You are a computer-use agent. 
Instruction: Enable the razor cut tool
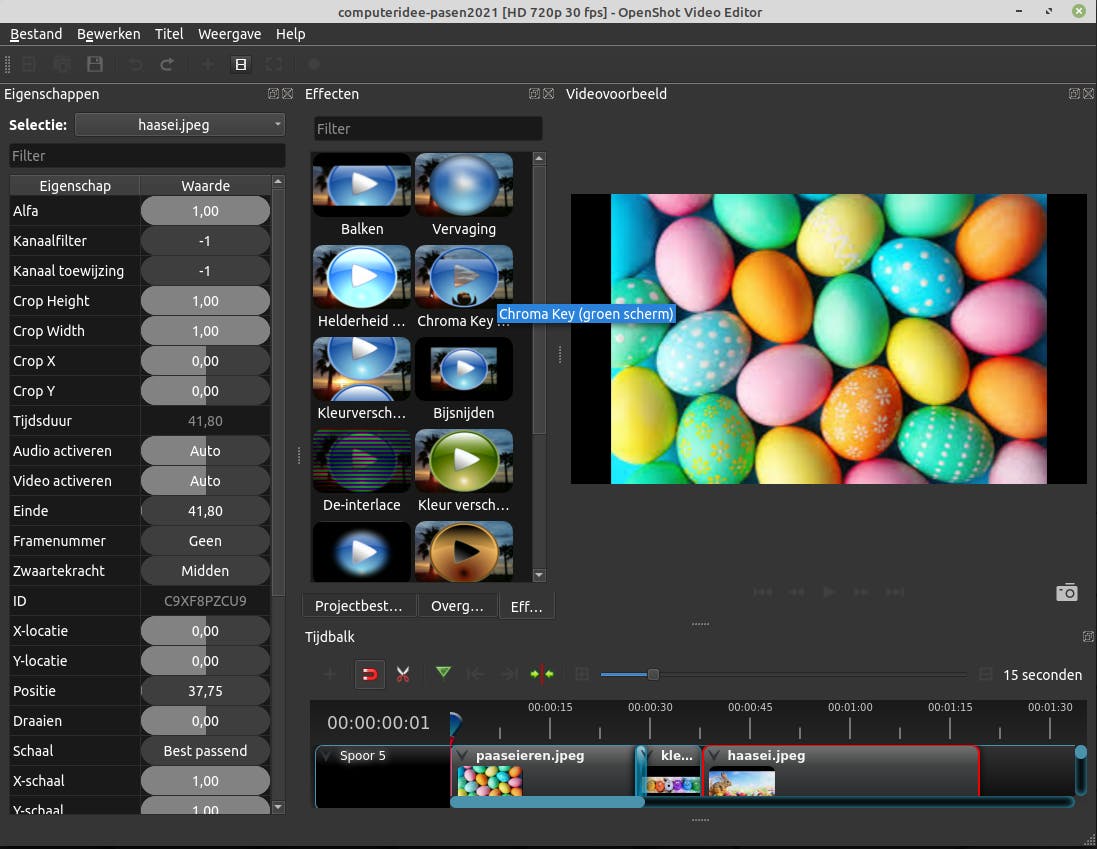coord(403,674)
